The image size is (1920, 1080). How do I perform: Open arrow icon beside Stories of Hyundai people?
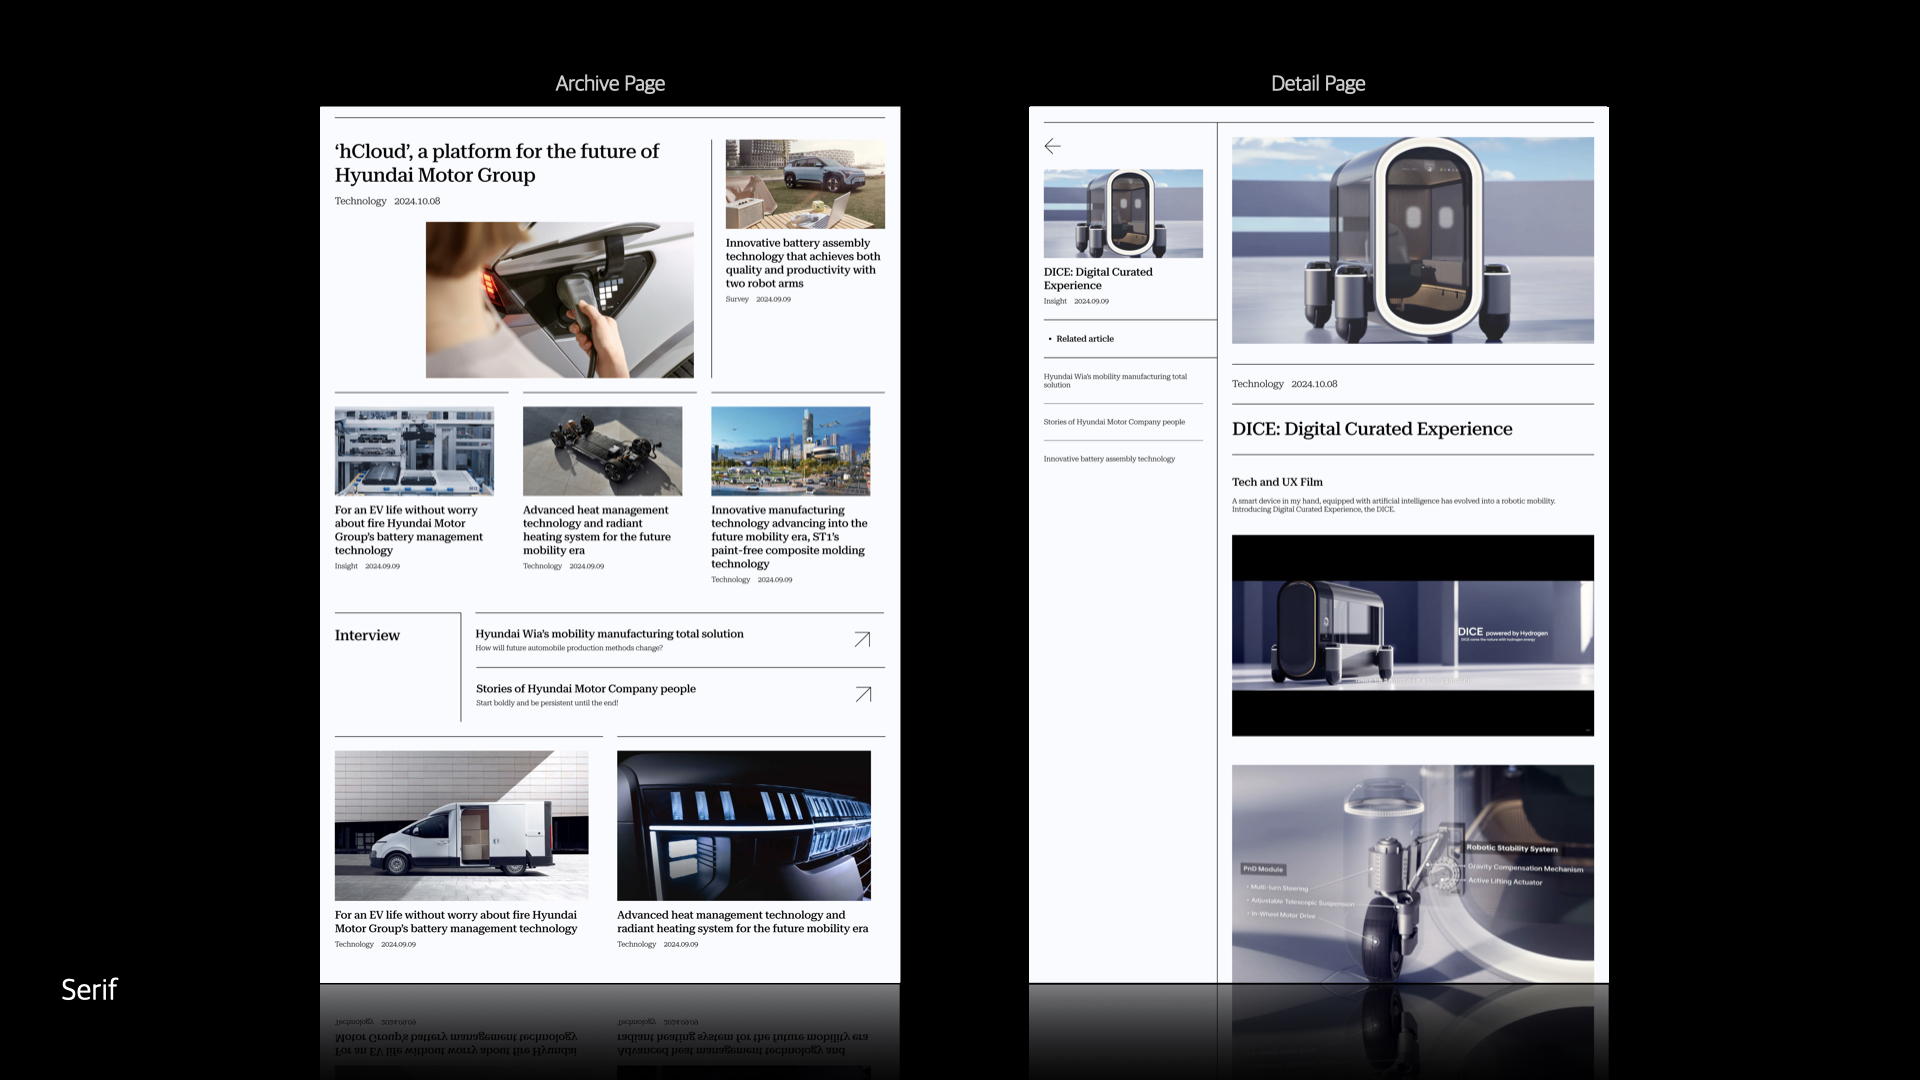coord(863,694)
